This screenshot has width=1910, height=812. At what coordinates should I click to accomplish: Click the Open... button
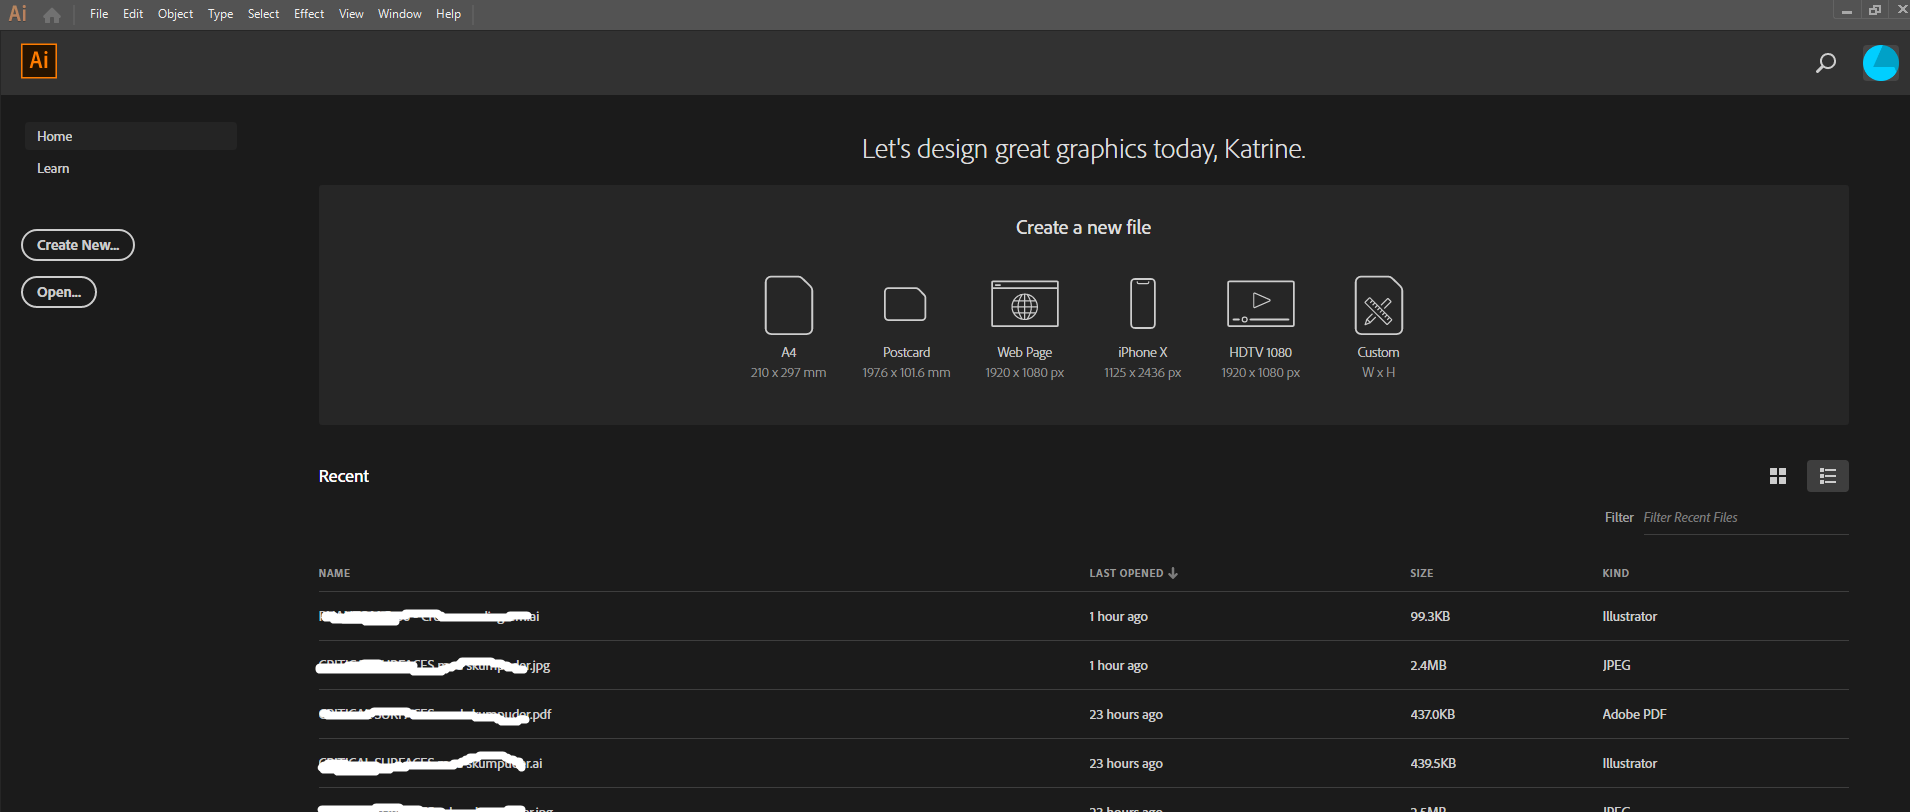(59, 292)
